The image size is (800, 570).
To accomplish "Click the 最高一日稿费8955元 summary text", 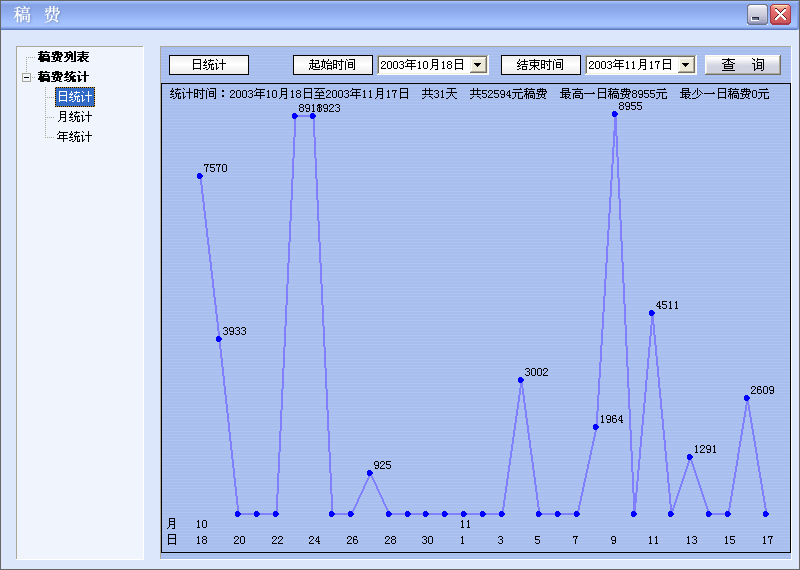I will (613, 94).
